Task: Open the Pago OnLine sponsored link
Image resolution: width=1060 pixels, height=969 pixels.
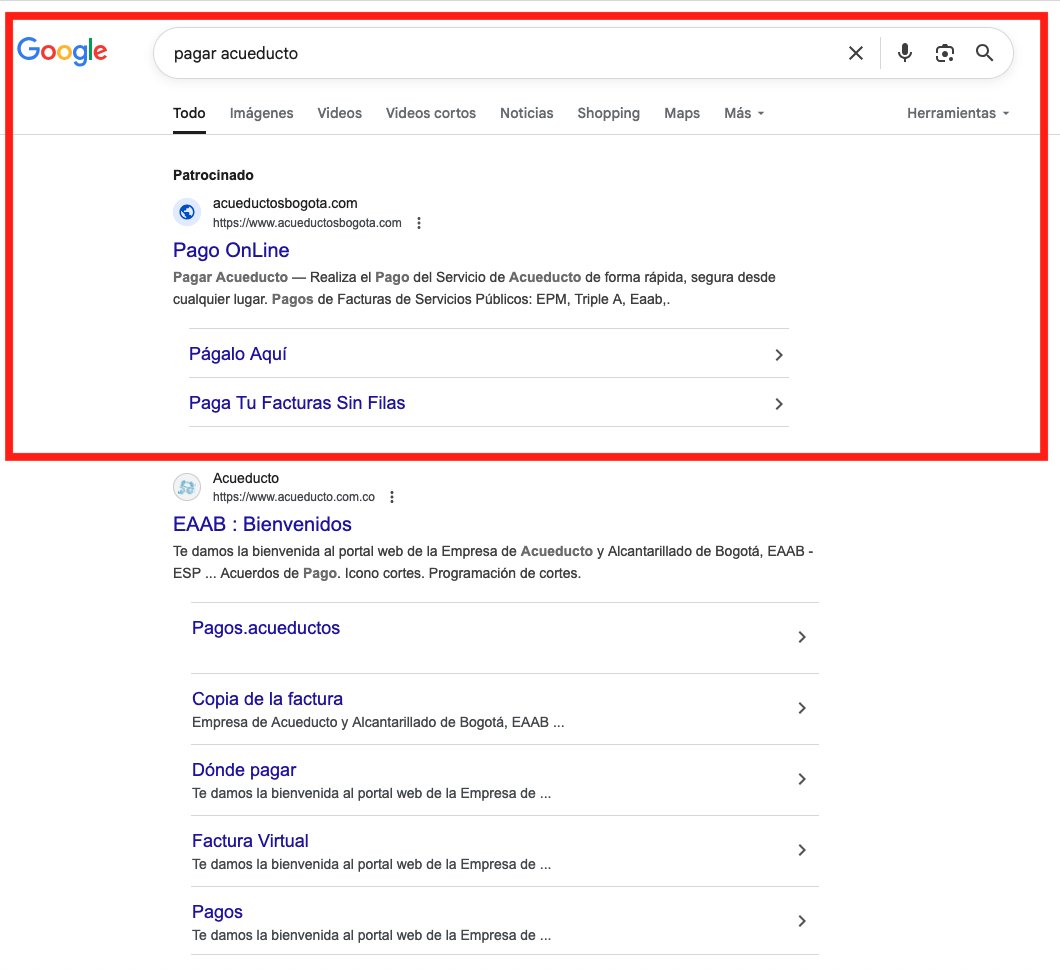Action: [231, 250]
